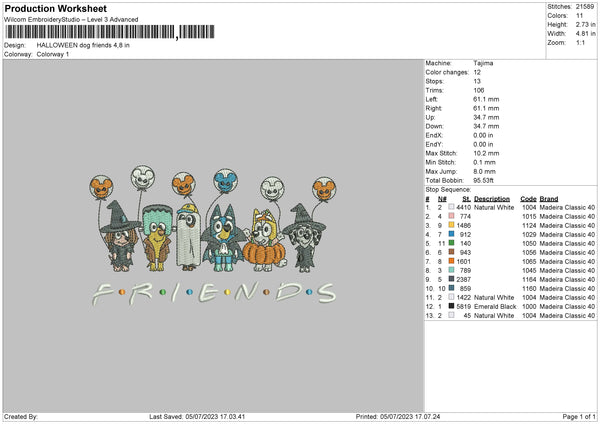Screen dimensions: 600x424
Task: Click the Colors value 11
Action: pyautogui.click(x=580, y=16)
